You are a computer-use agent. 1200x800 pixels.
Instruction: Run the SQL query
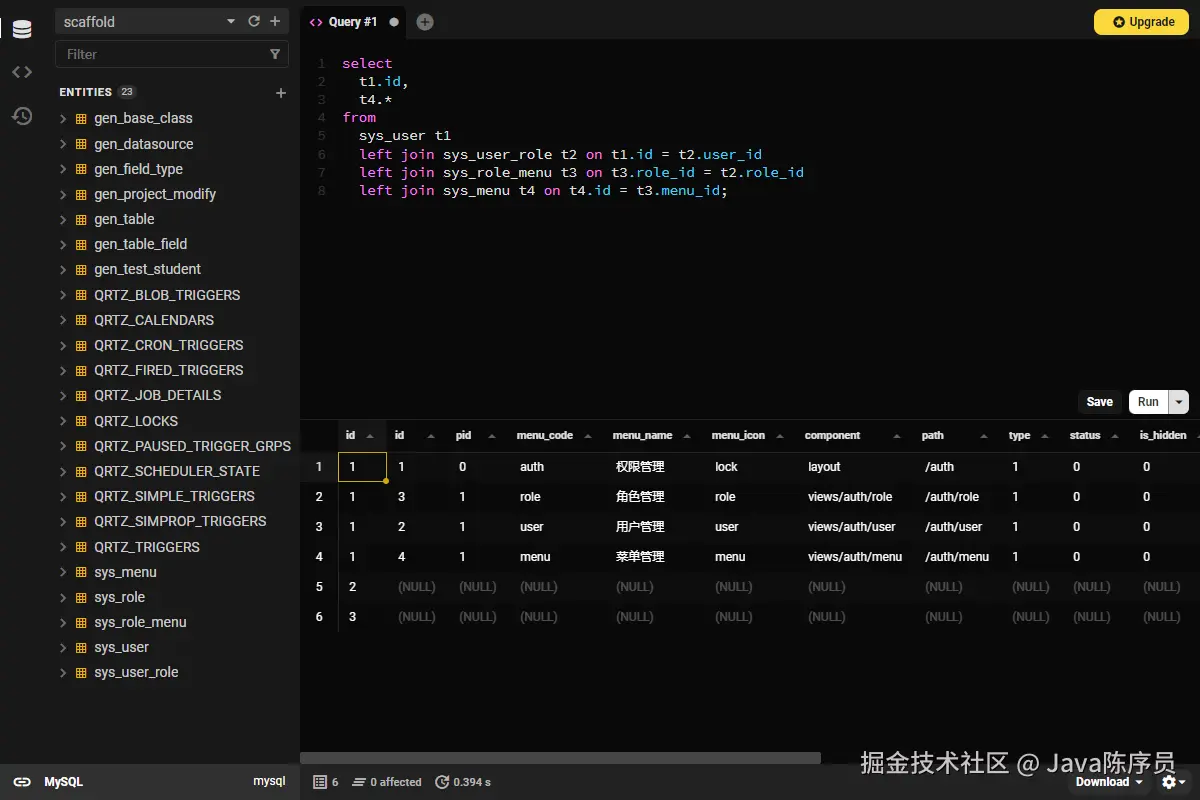click(x=1148, y=402)
